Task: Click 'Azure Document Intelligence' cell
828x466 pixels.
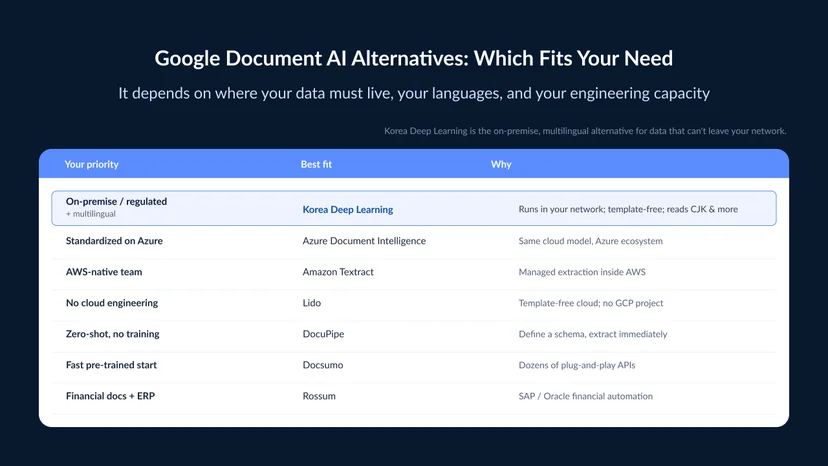Action: 364,241
